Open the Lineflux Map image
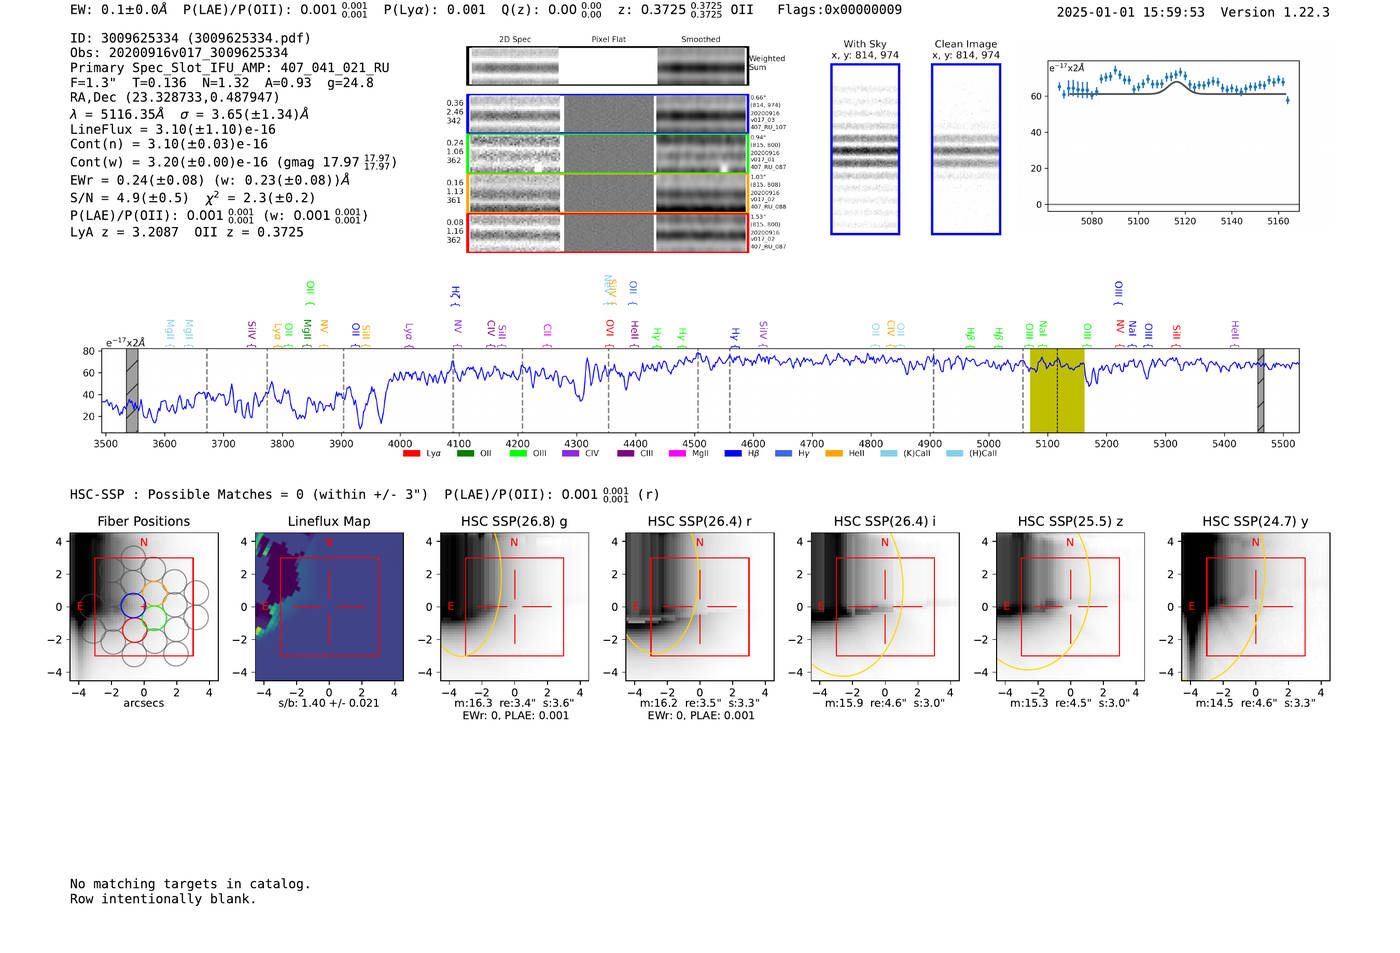The width and height of the screenshot is (1400, 953). [x=329, y=607]
